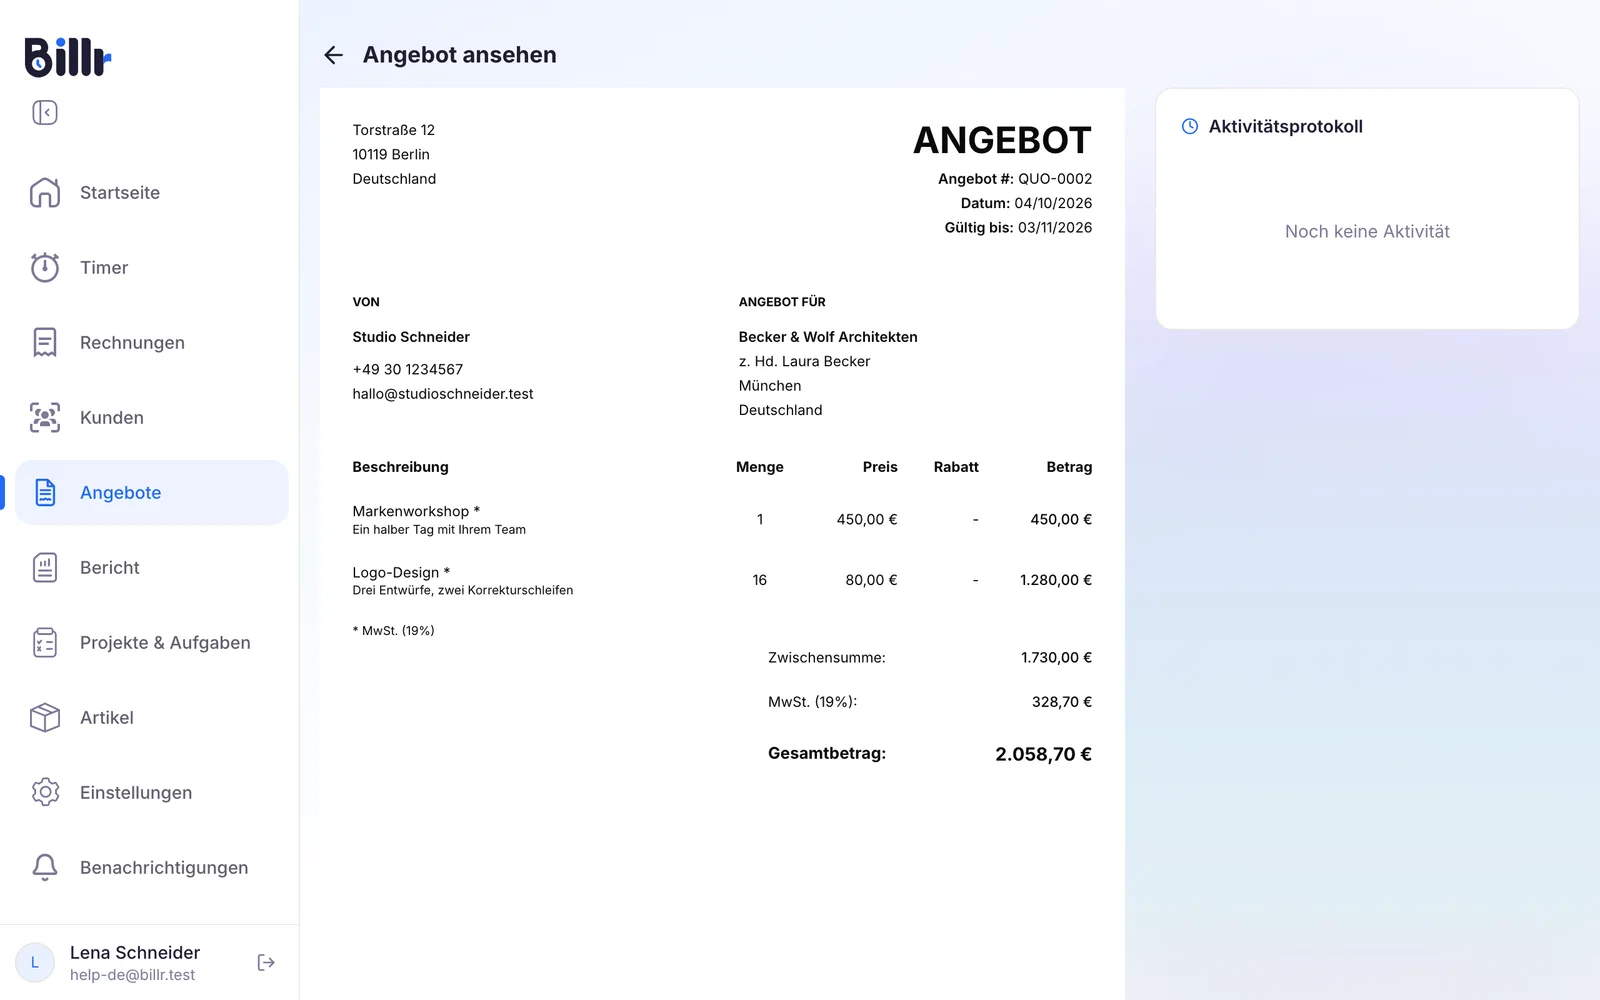Click the Angebot ansehen page title
This screenshot has height=1000, width=1600.
(460, 55)
